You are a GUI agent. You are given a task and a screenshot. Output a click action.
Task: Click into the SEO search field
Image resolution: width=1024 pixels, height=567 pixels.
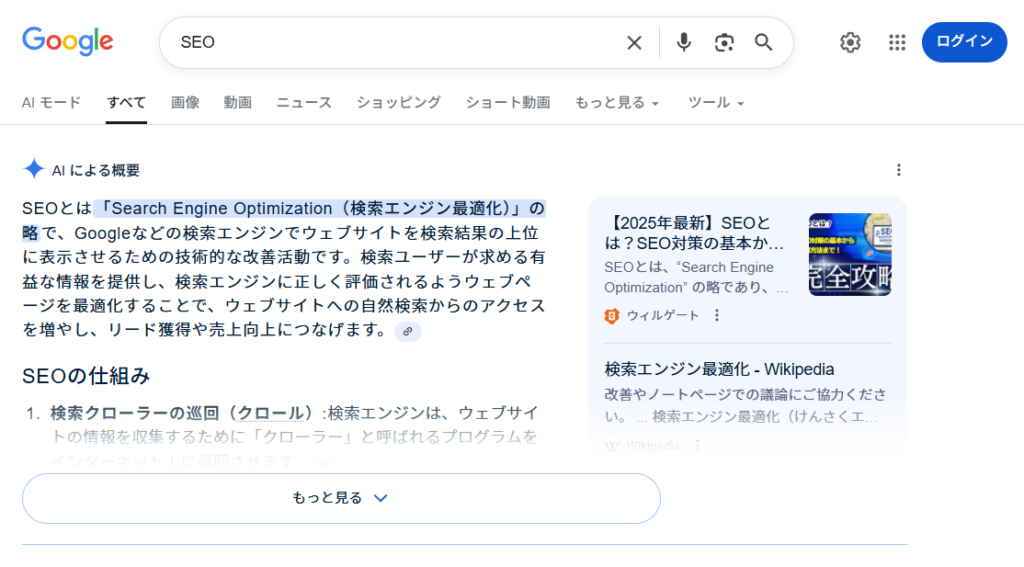click(400, 42)
